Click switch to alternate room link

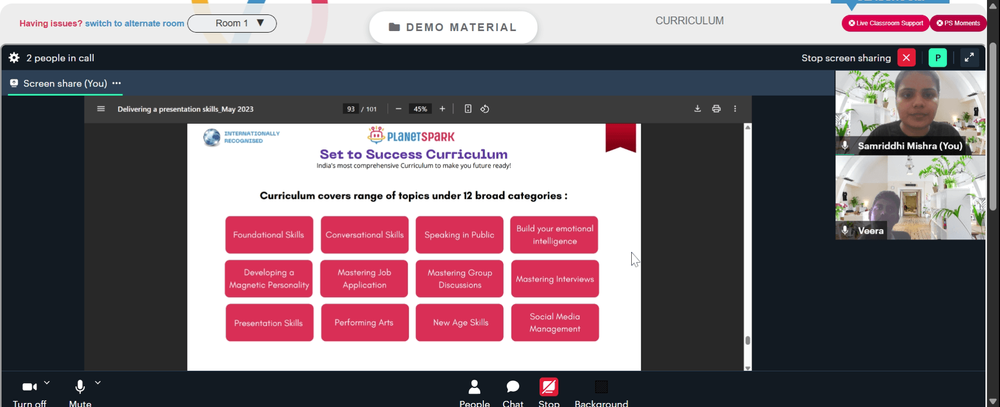click(x=135, y=24)
